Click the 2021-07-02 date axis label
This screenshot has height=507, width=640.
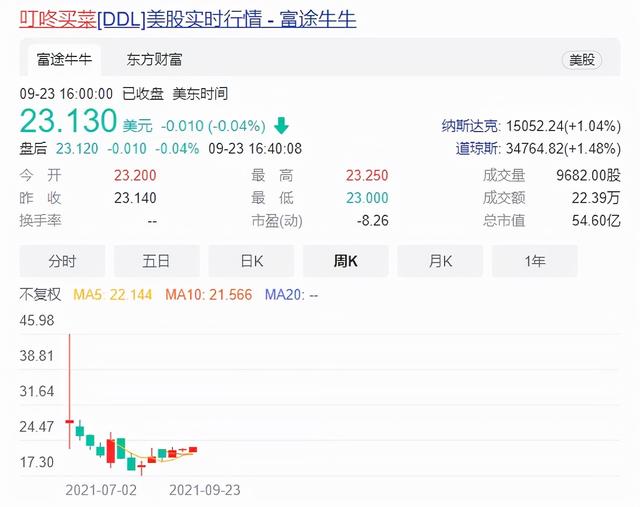pos(101,490)
